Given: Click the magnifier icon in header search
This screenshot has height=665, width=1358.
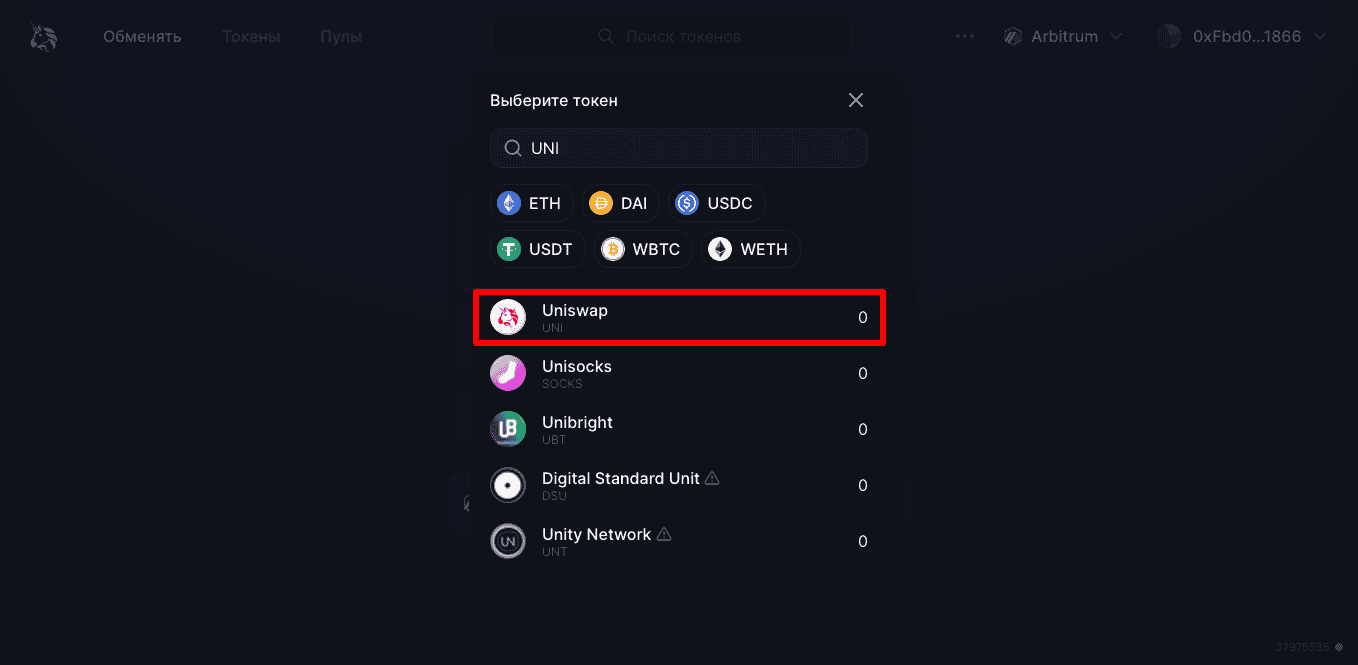Looking at the screenshot, I should pos(606,37).
